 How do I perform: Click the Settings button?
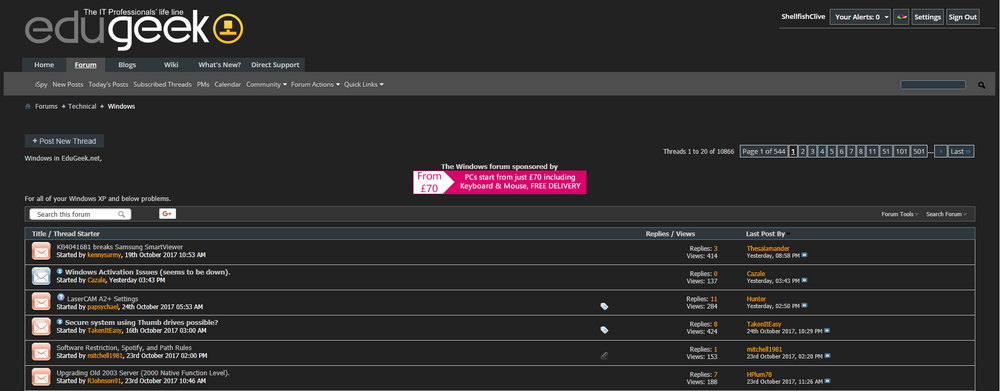coord(927,17)
